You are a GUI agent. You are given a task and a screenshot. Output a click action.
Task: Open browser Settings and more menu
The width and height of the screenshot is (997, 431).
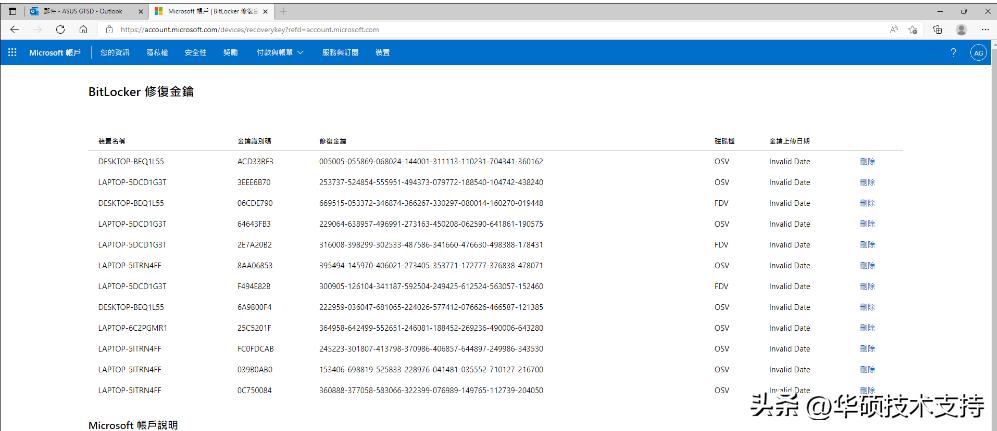984,29
